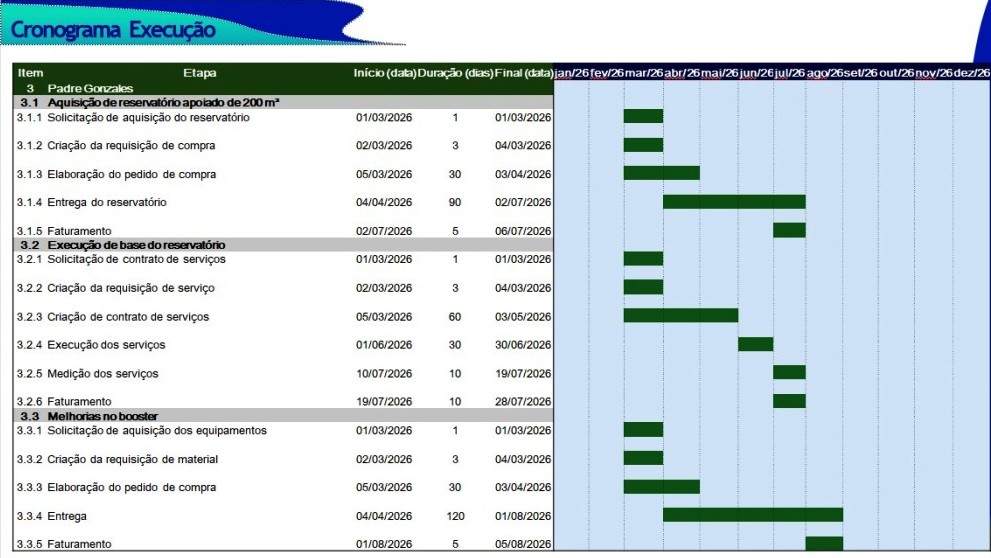Select the end date 30/06/2026 cell
This screenshot has height=558, width=991.
pyautogui.click(x=523, y=345)
